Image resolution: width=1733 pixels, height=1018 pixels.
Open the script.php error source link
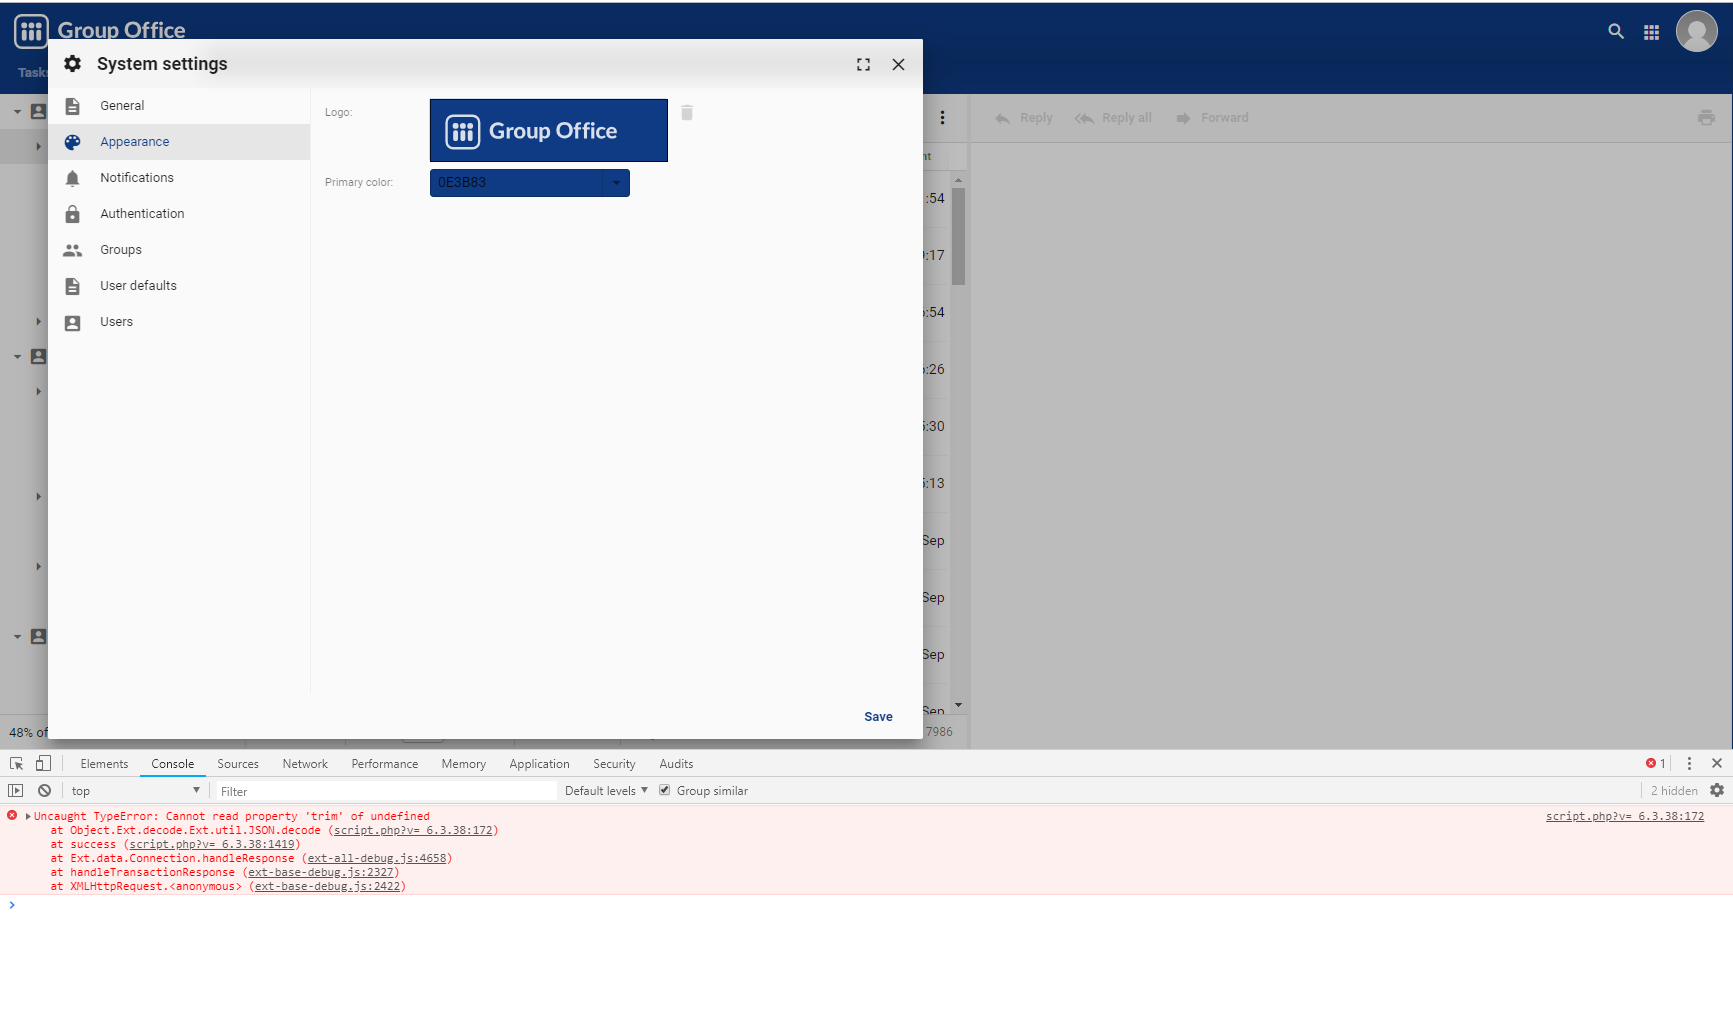pos(1624,816)
